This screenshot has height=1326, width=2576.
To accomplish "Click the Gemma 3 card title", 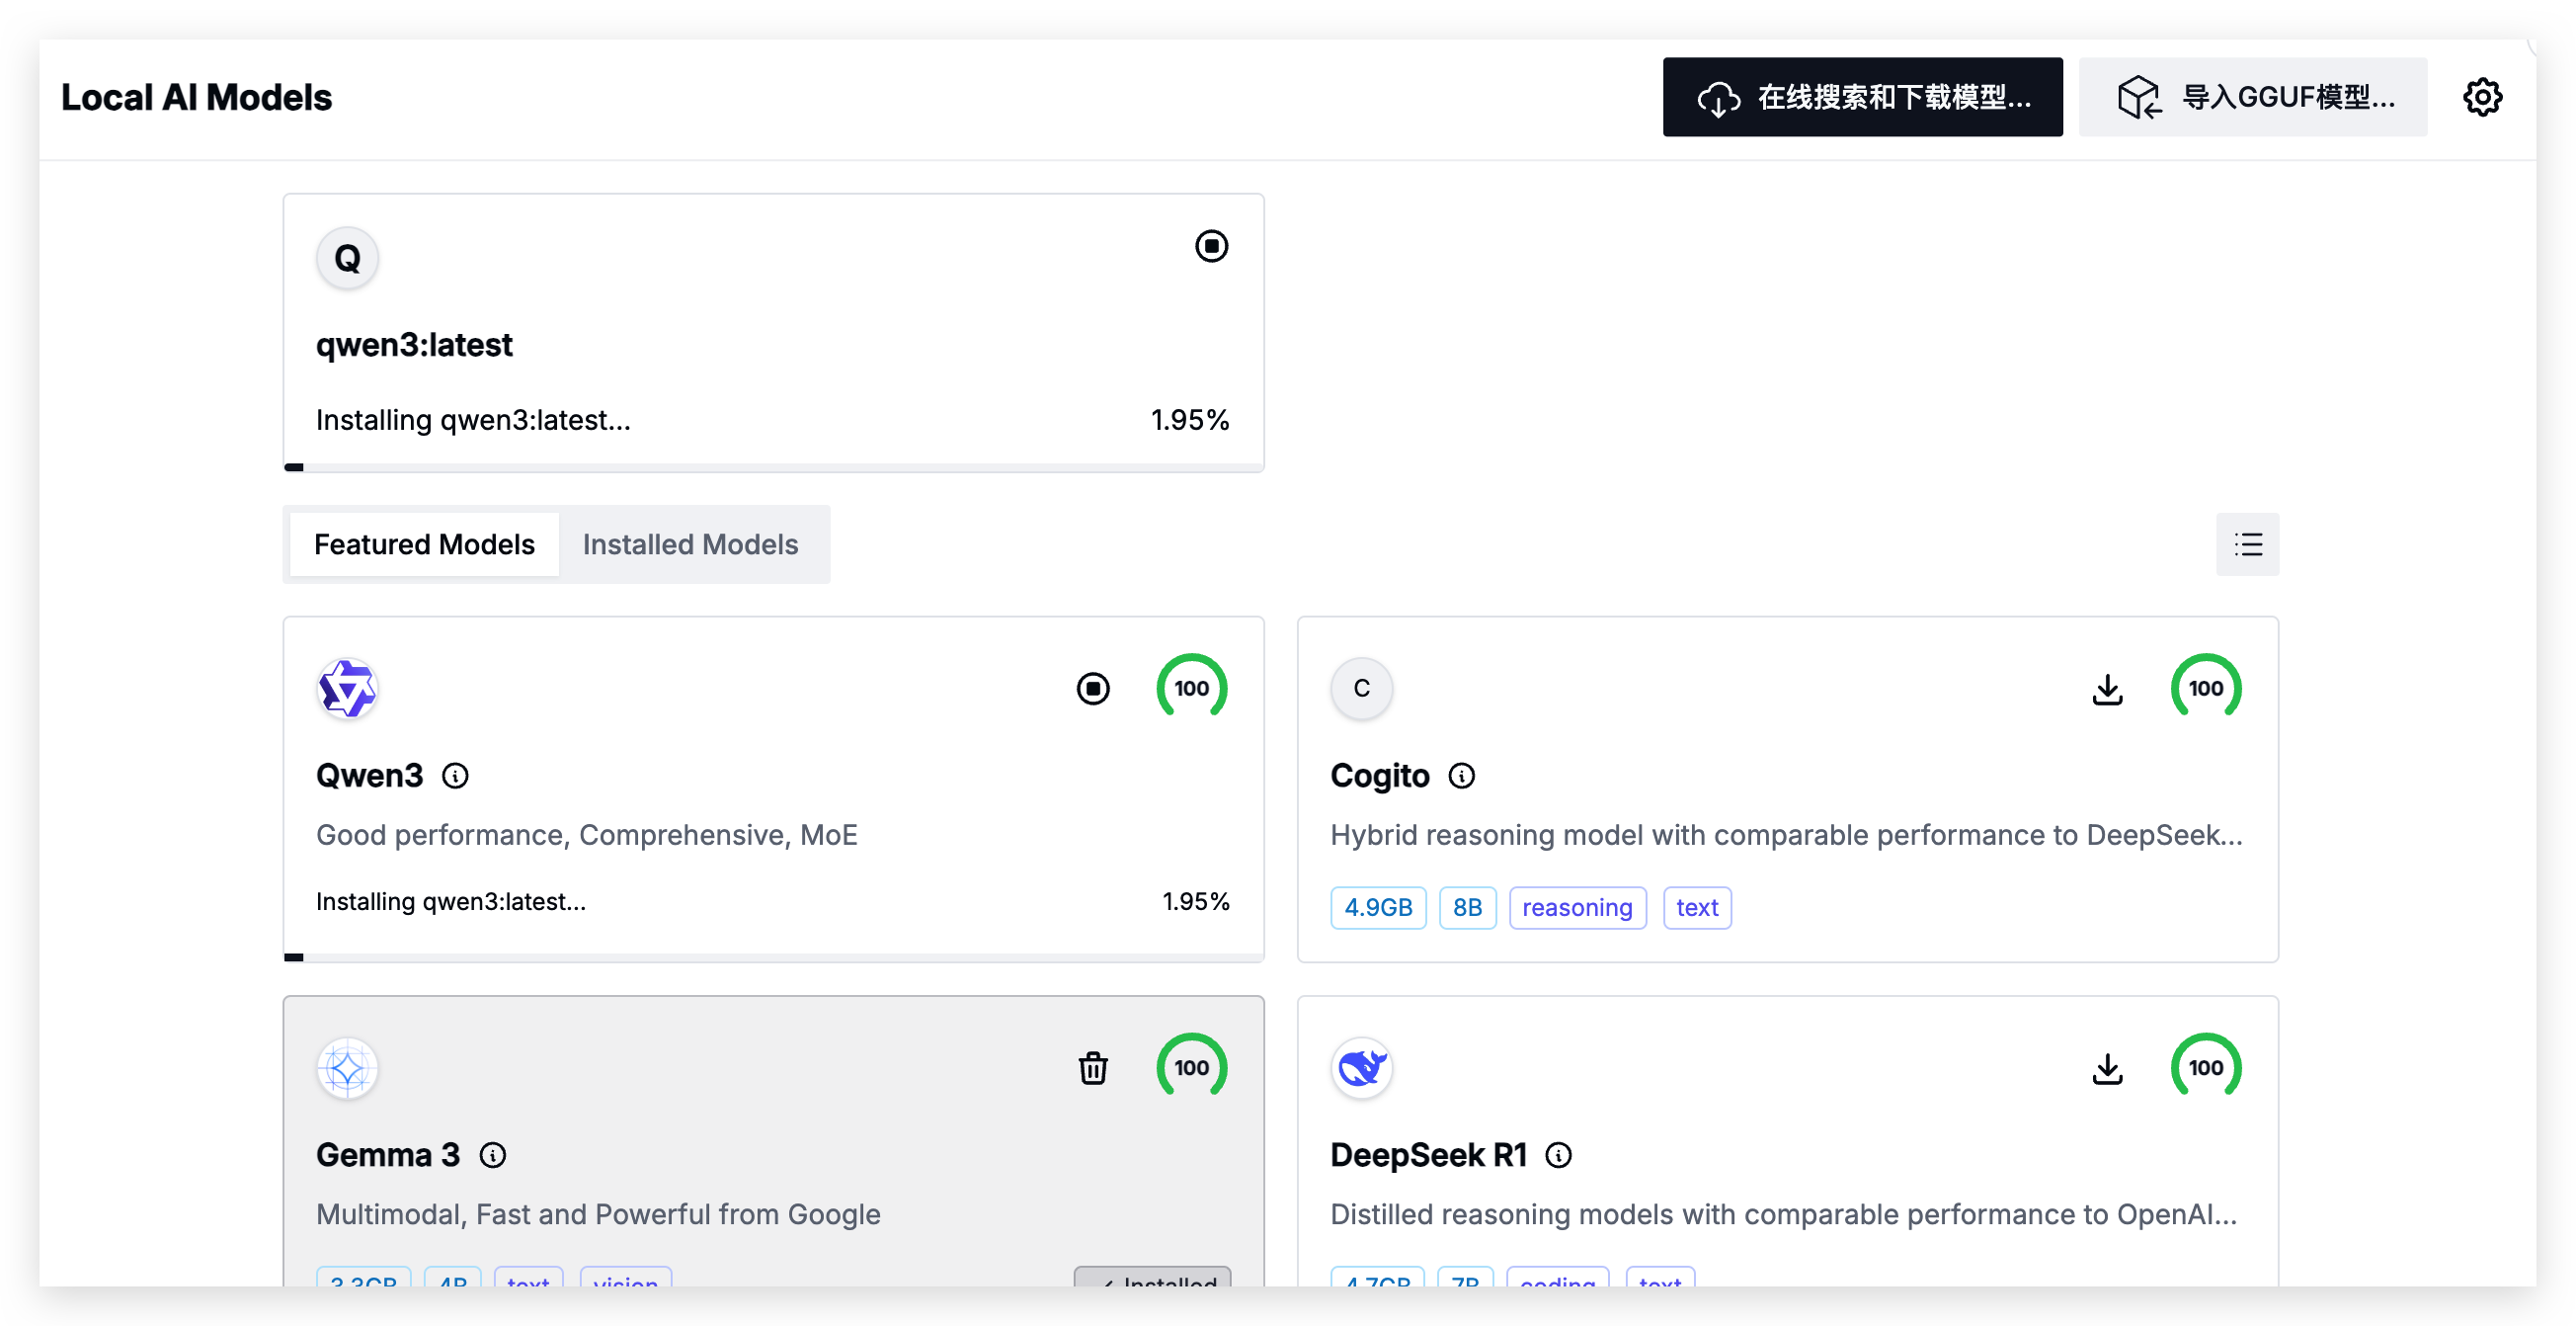I will [387, 1155].
